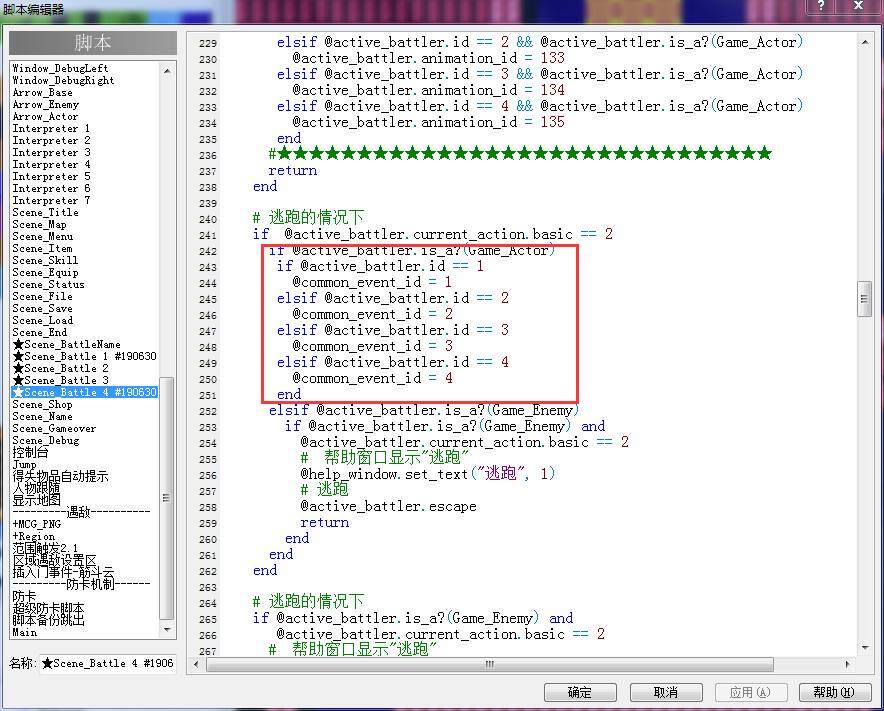Select the highlighted ★Scene_Battle 4 #190630 script
884x711 pixels.
pos(85,392)
